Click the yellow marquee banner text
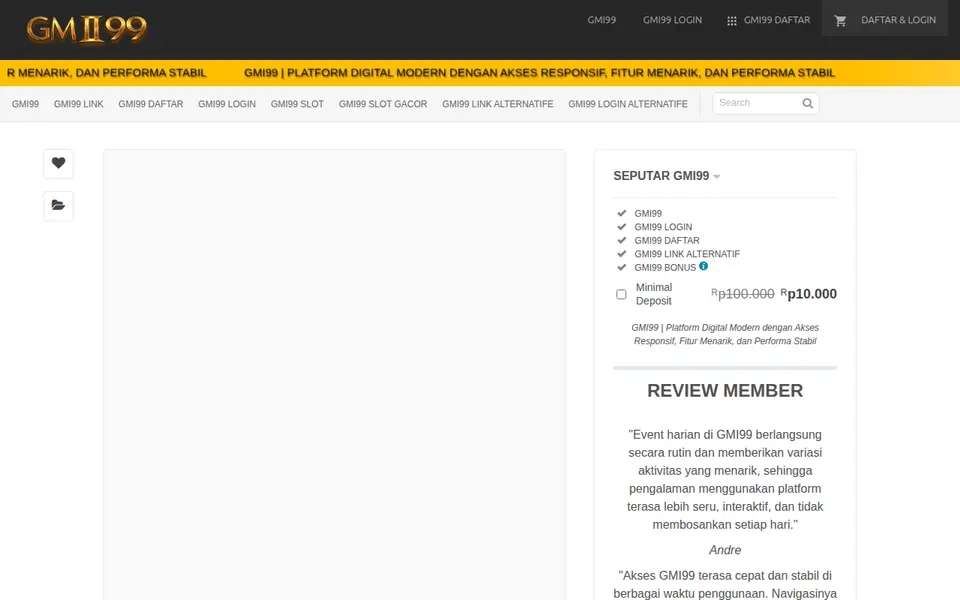This screenshot has width=960, height=600. [x=539, y=73]
